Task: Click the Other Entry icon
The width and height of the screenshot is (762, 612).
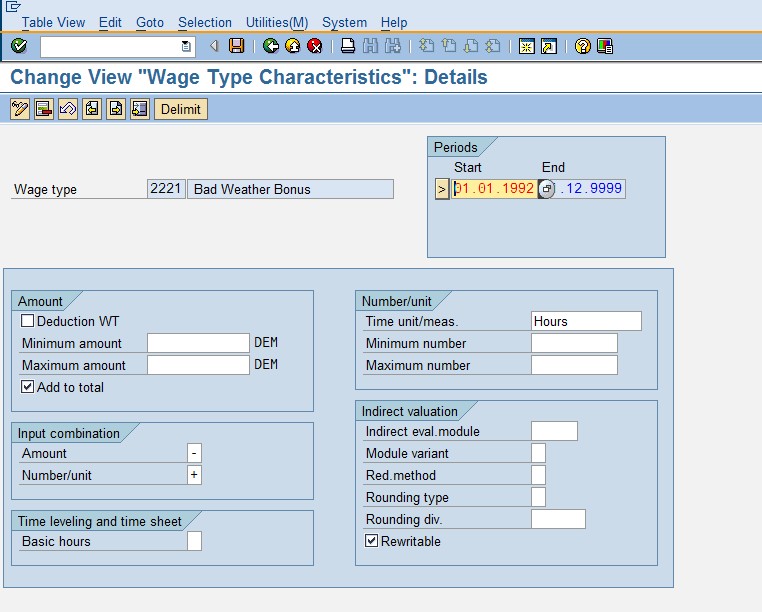Action: pyautogui.click(x=139, y=109)
